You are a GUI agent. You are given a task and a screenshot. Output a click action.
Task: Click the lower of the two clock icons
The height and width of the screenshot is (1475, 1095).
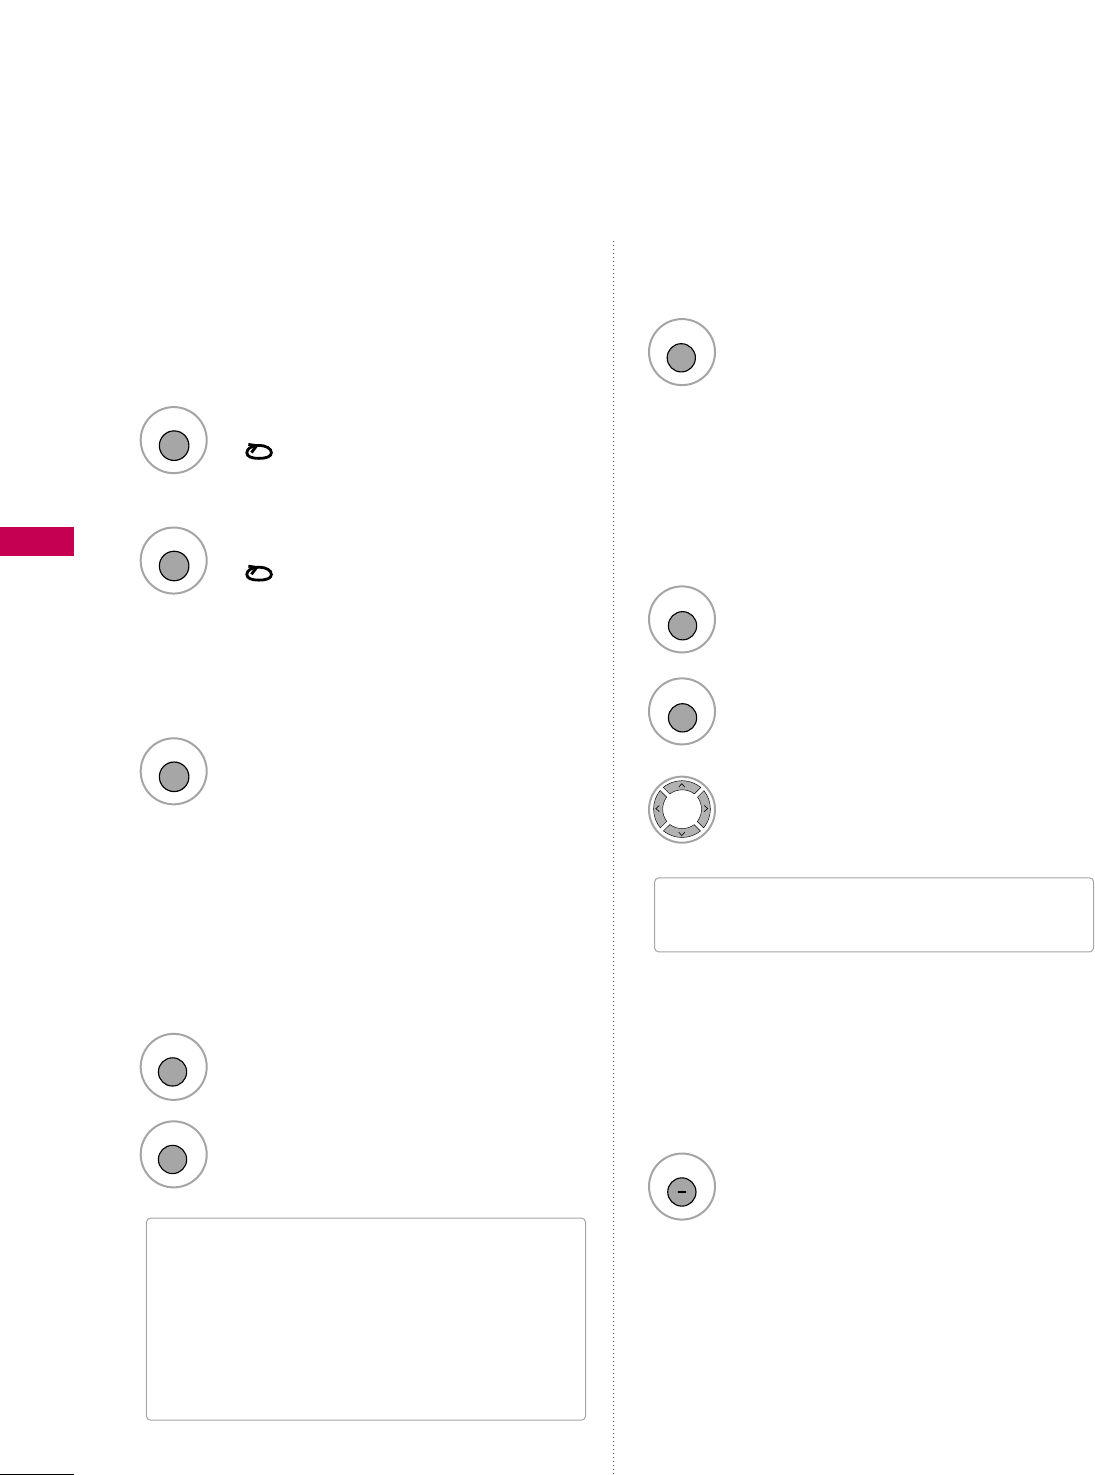(258, 573)
